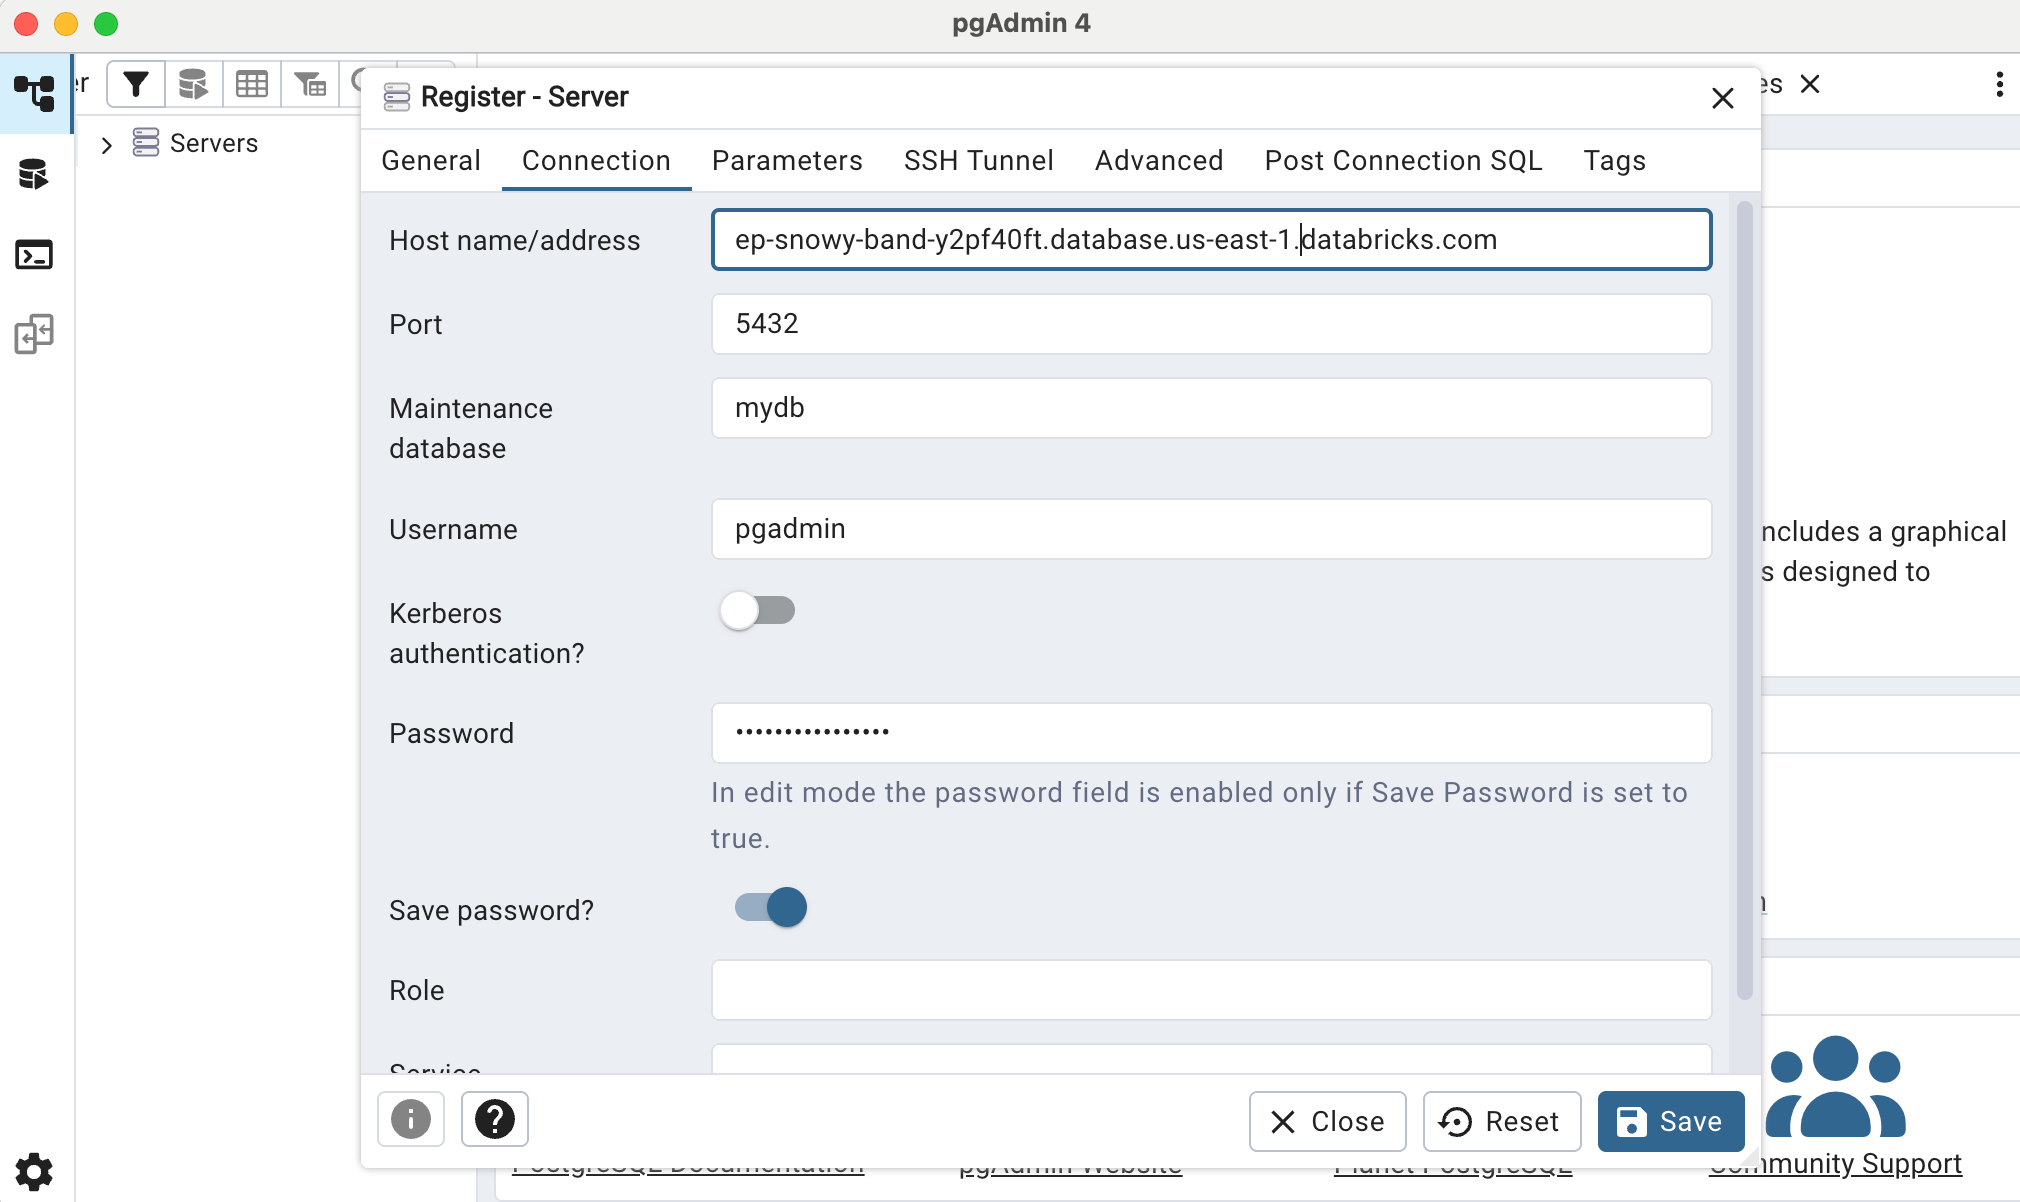Click the filter icon in the browser toolbar
The image size is (2020, 1202).
(x=137, y=83)
